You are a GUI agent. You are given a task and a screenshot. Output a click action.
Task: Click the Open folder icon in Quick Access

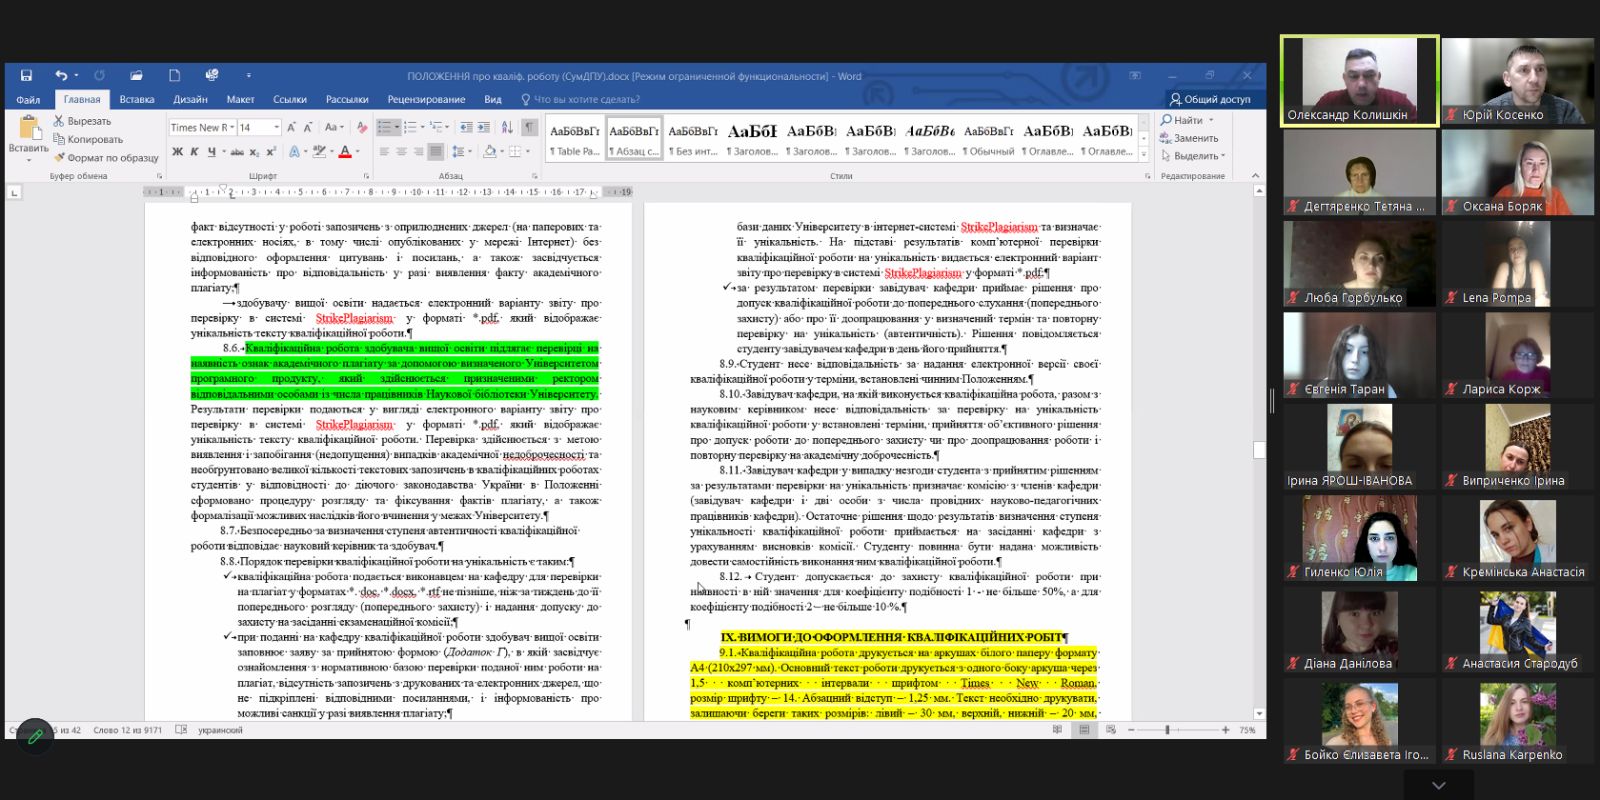pos(136,75)
